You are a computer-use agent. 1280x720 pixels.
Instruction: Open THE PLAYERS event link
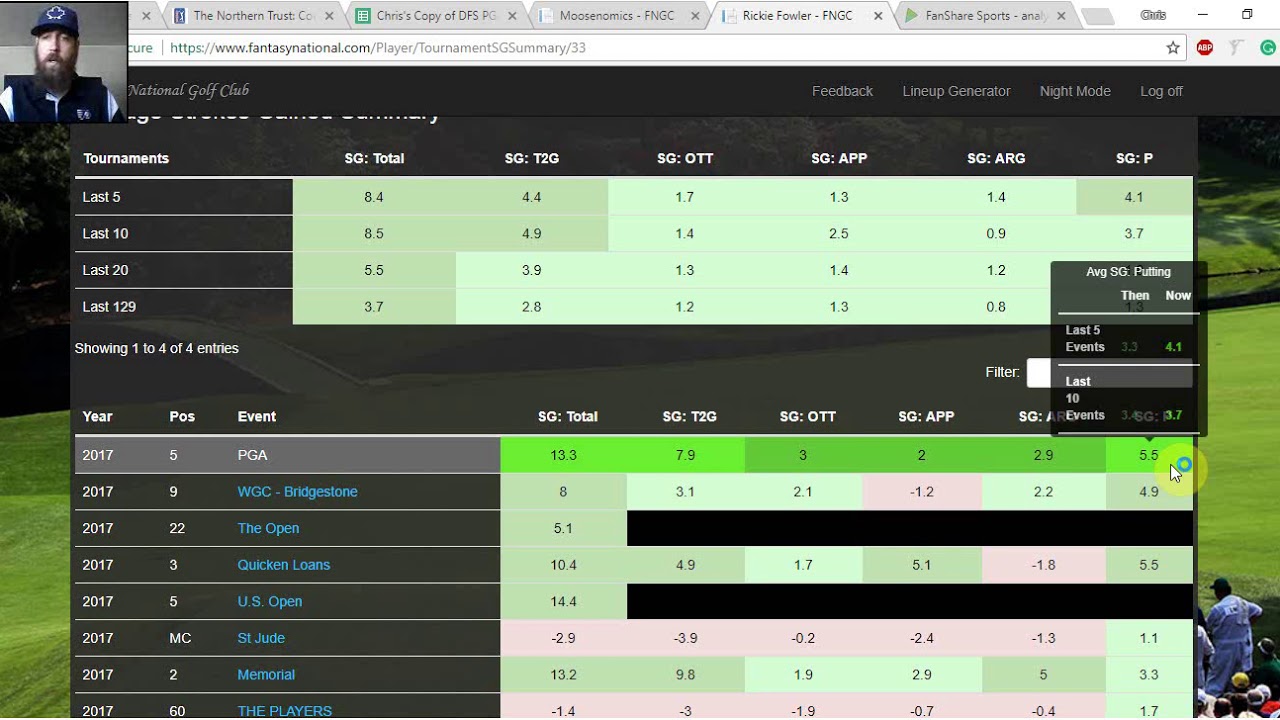284,711
